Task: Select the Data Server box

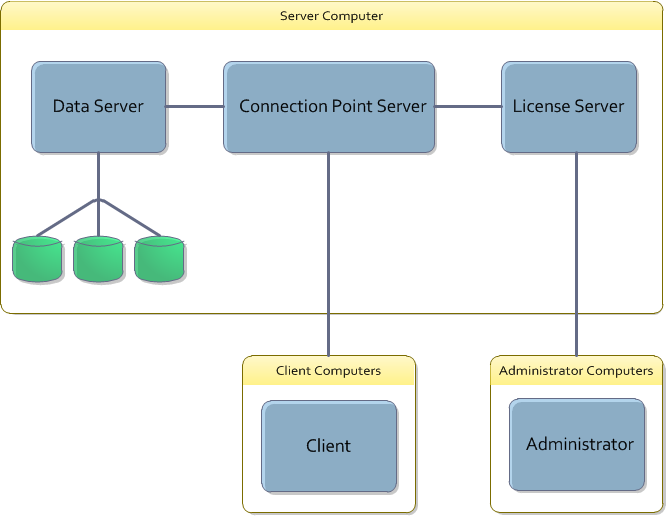Action: pos(99,107)
